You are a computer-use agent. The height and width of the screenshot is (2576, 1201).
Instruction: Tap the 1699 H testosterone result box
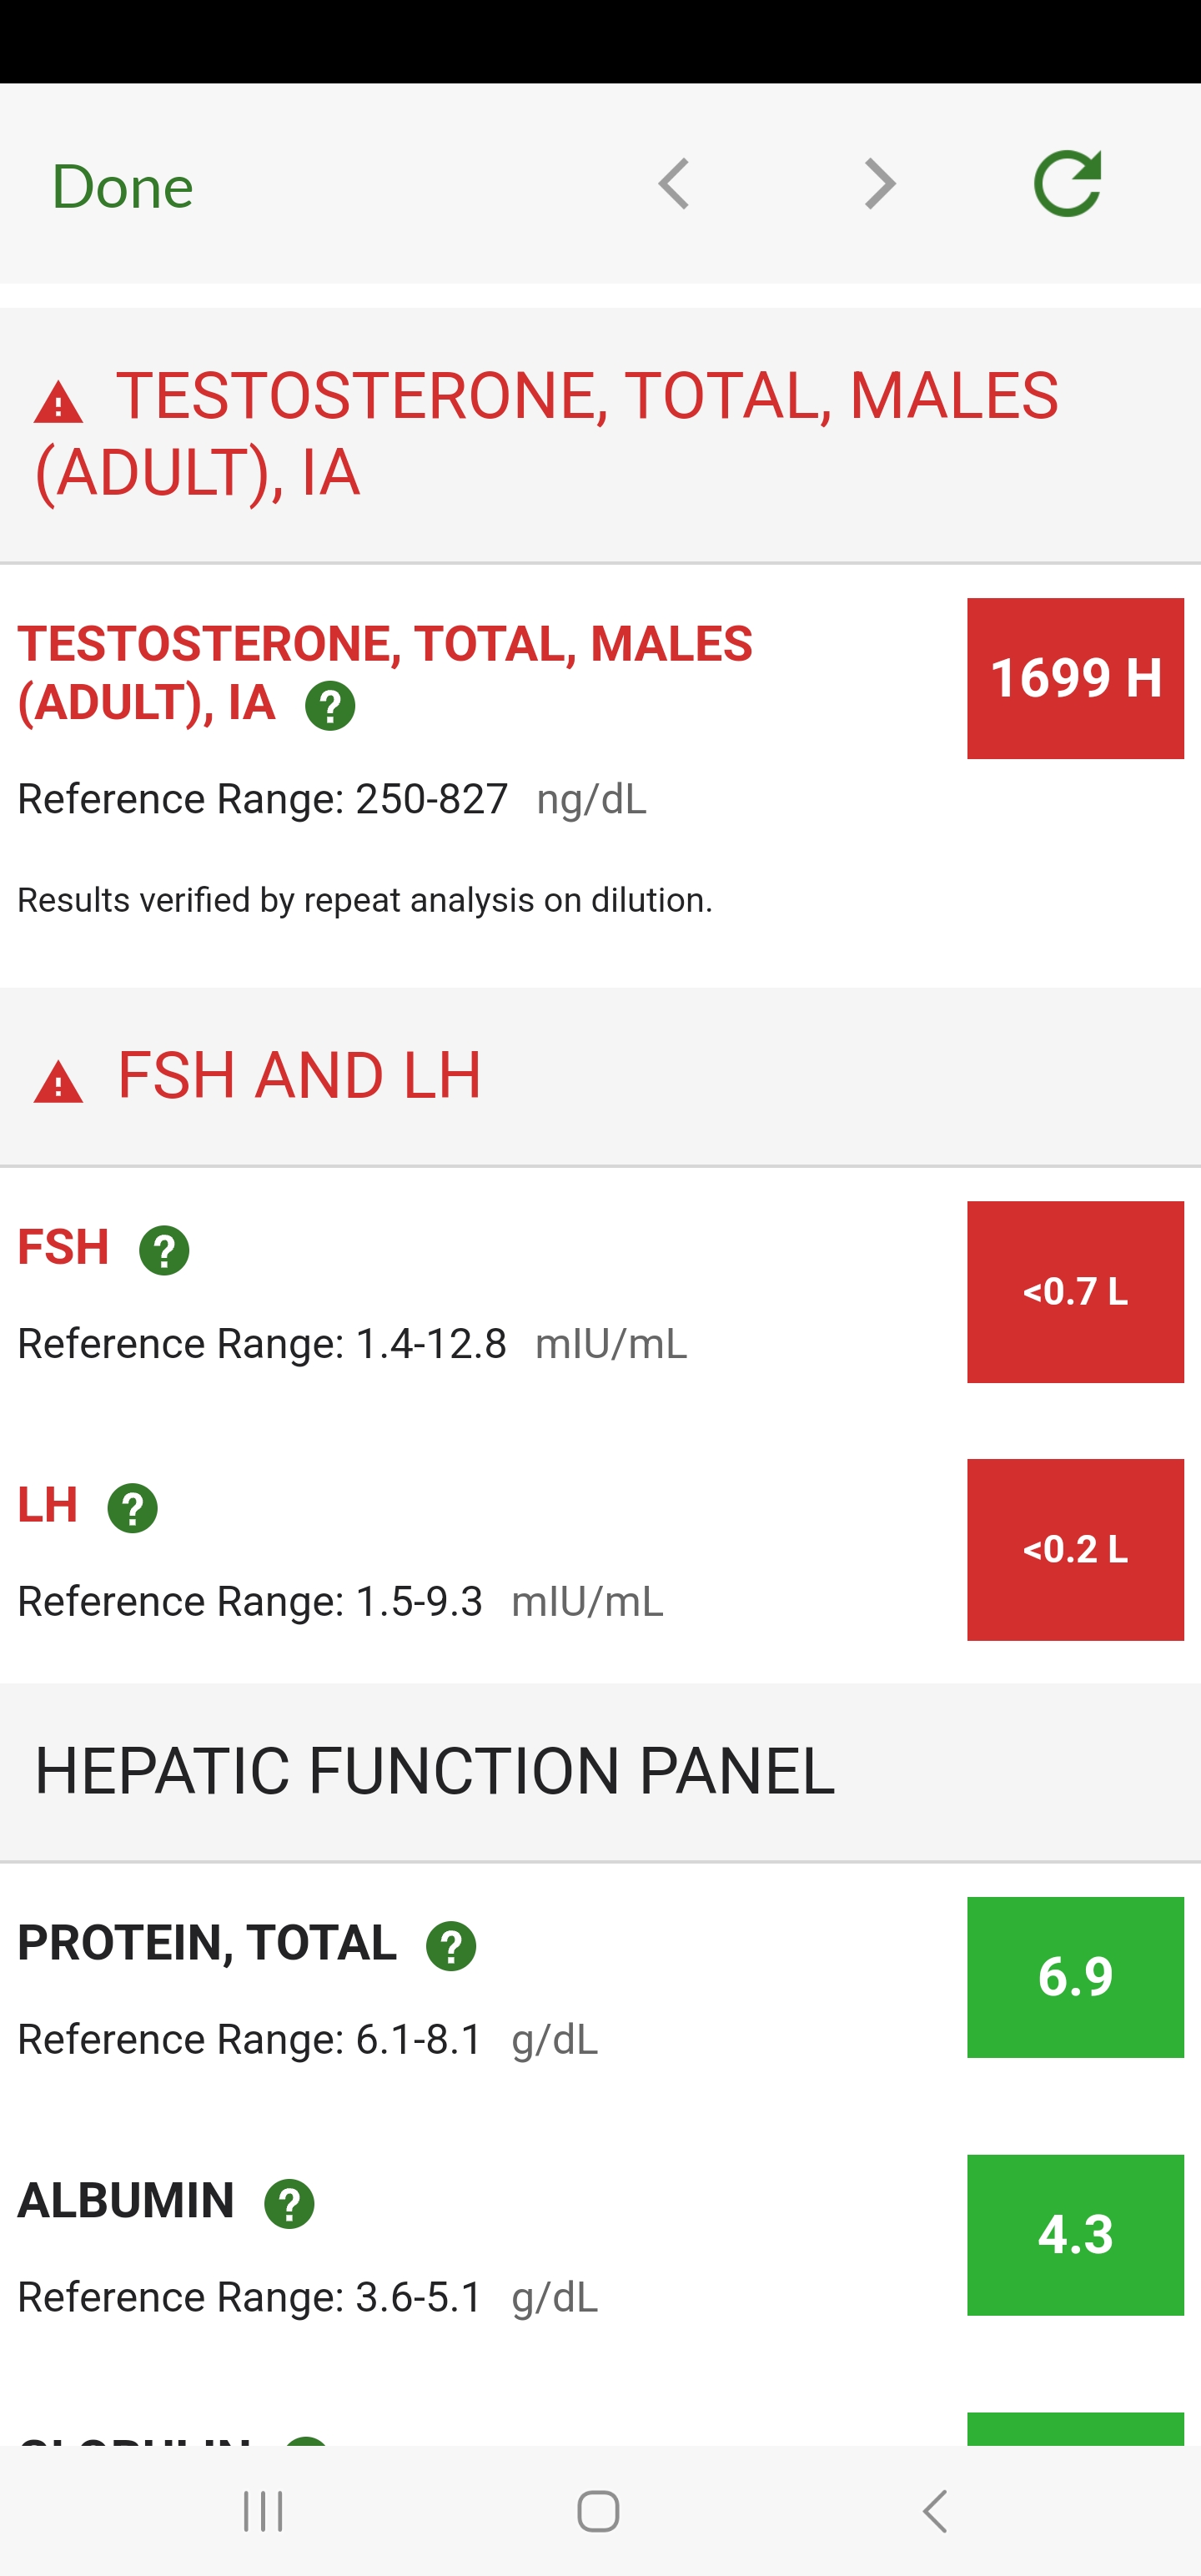pyautogui.click(x=1075, y=678)
